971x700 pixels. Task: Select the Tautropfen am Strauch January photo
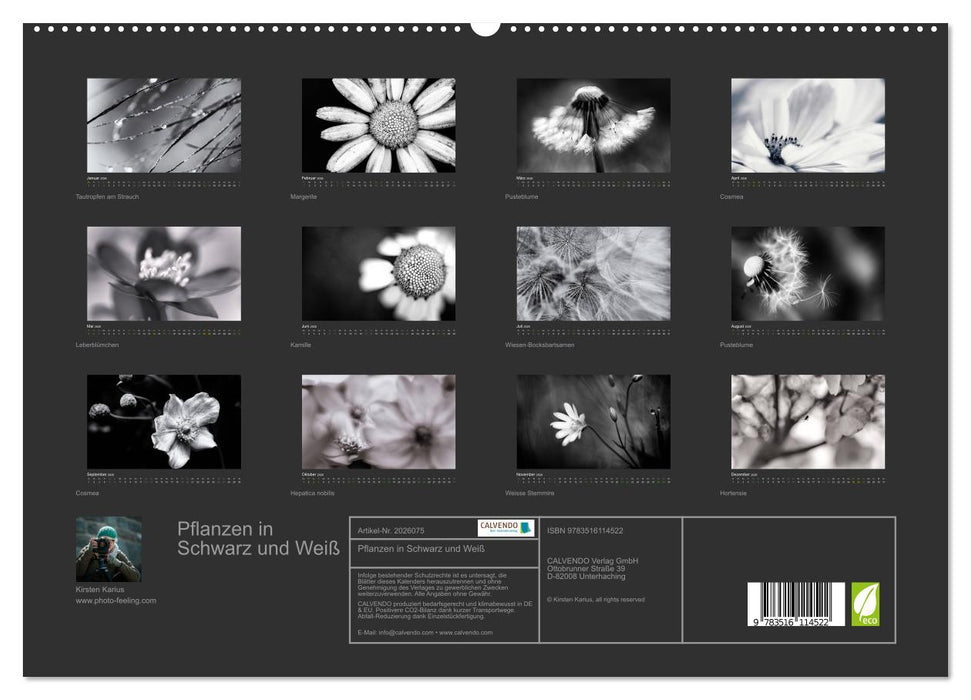tap(163, 125)
